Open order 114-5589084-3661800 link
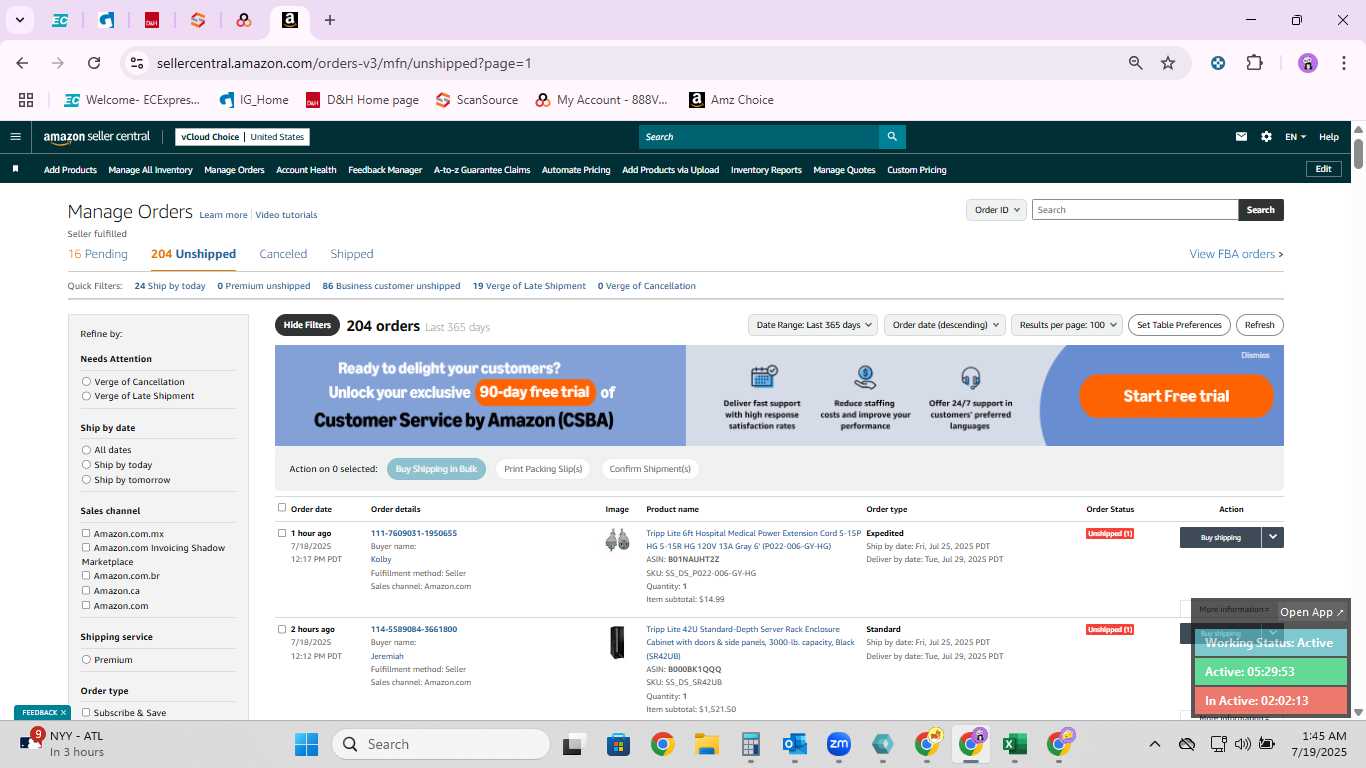The image size is (1366, 768). [x=414, y=629]
